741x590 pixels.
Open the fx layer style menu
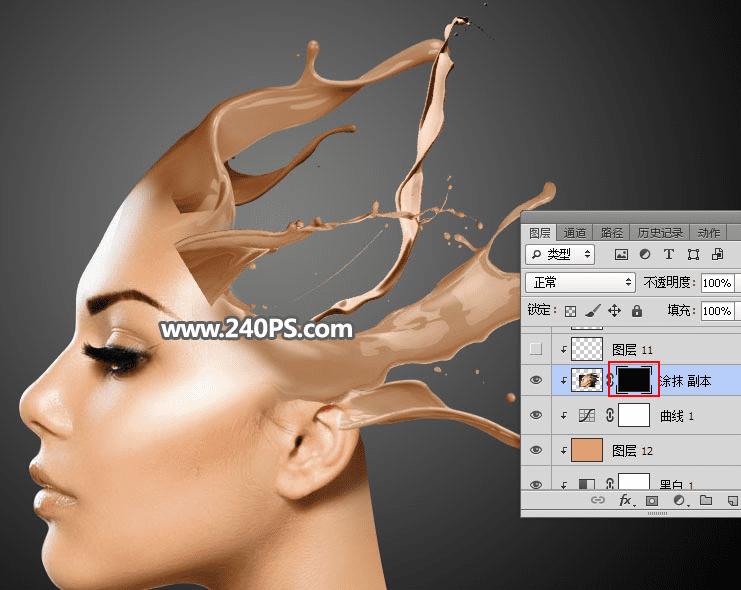click(626, 500)
